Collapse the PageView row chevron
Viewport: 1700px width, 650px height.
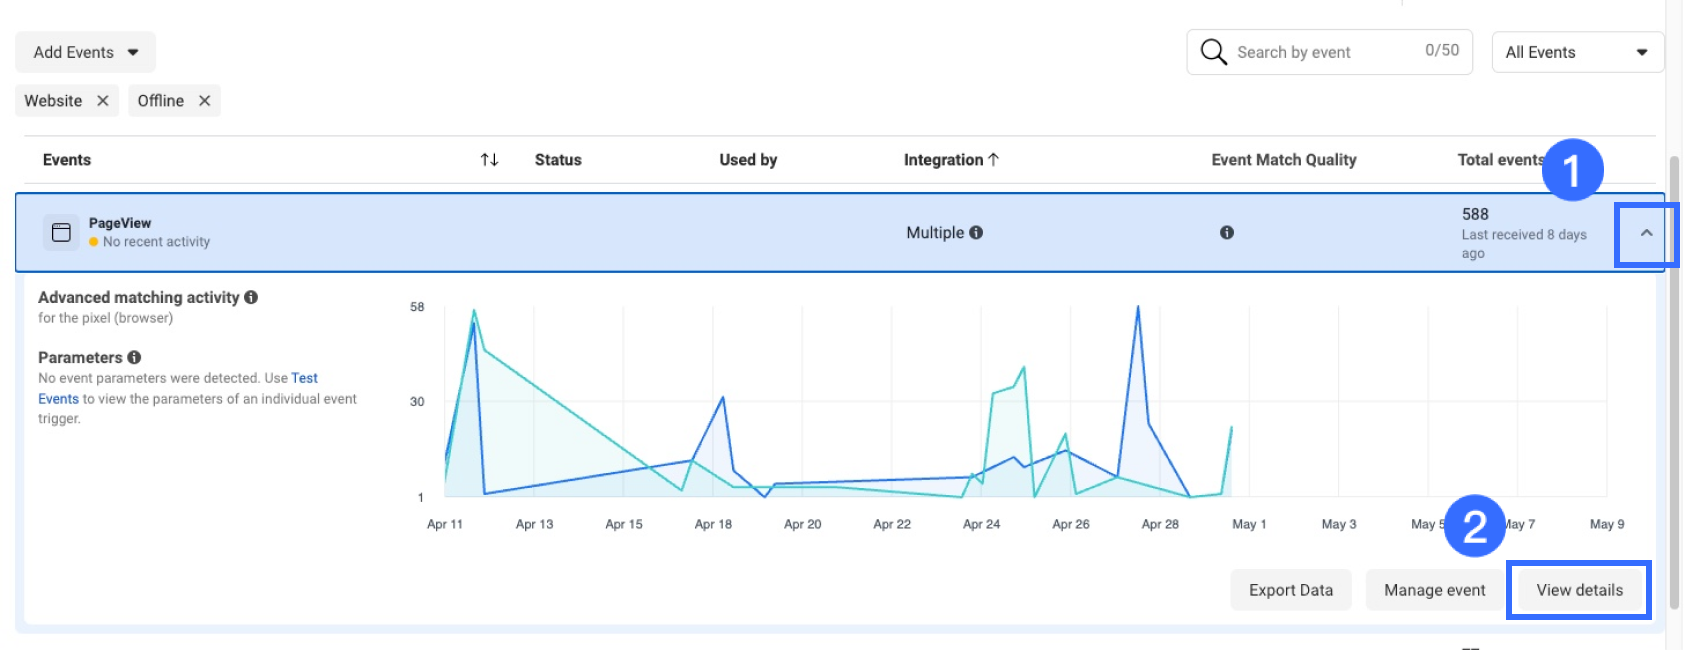pos(1646,233)
